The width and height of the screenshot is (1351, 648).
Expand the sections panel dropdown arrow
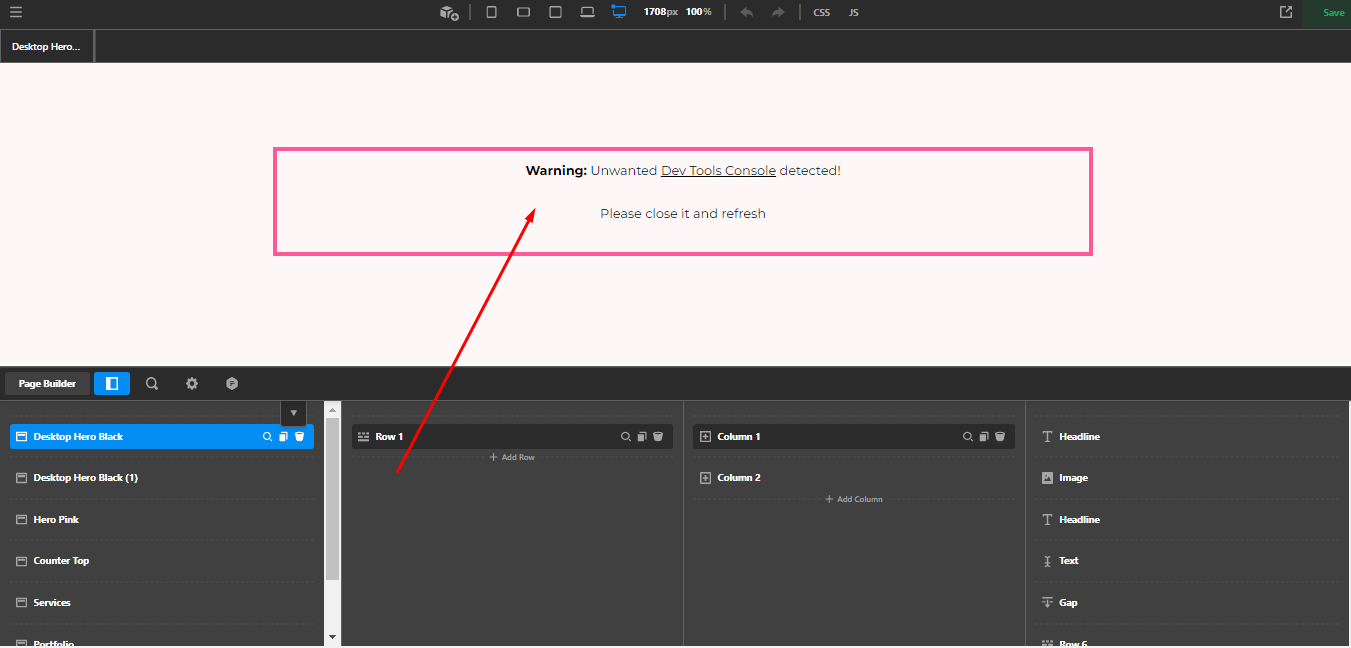293,413
